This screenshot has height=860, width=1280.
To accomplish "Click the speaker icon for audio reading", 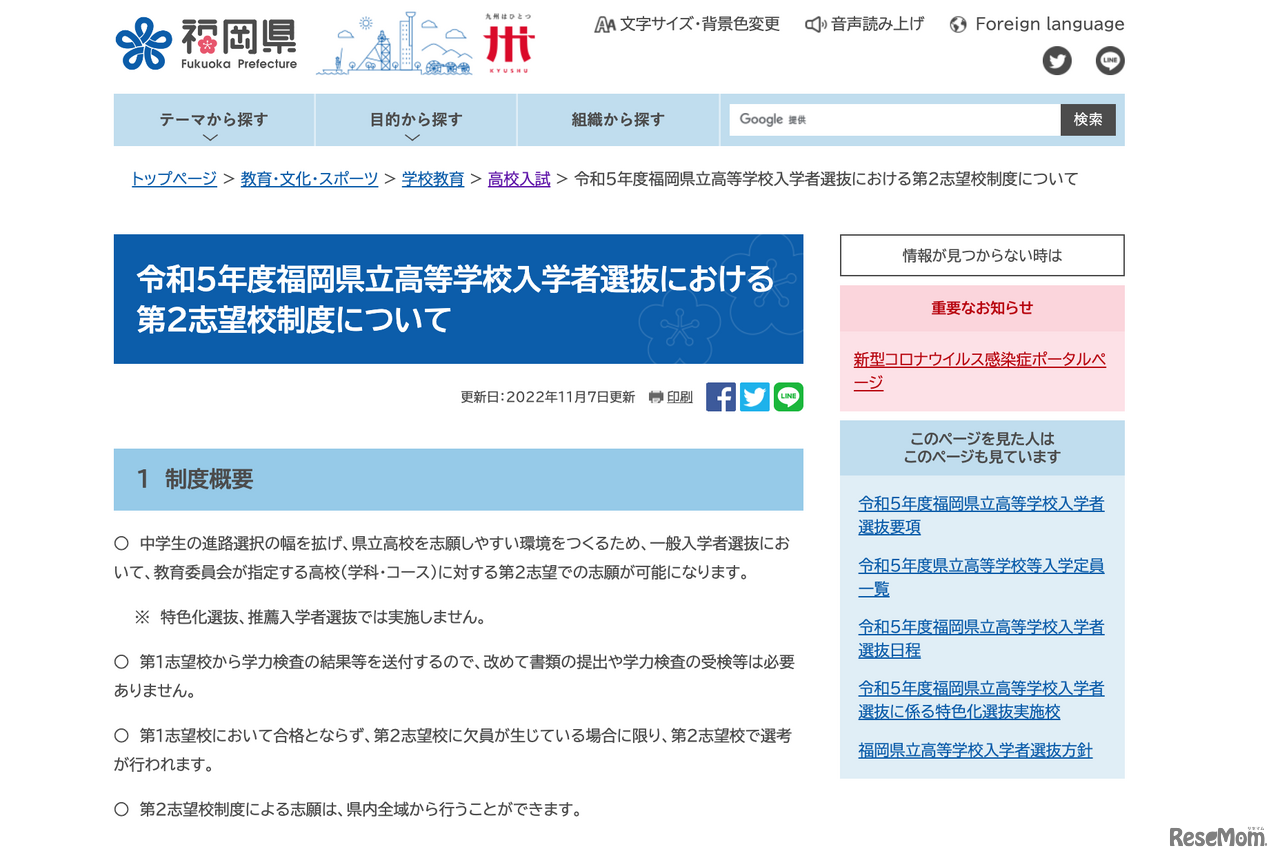I will click(815, 24).
